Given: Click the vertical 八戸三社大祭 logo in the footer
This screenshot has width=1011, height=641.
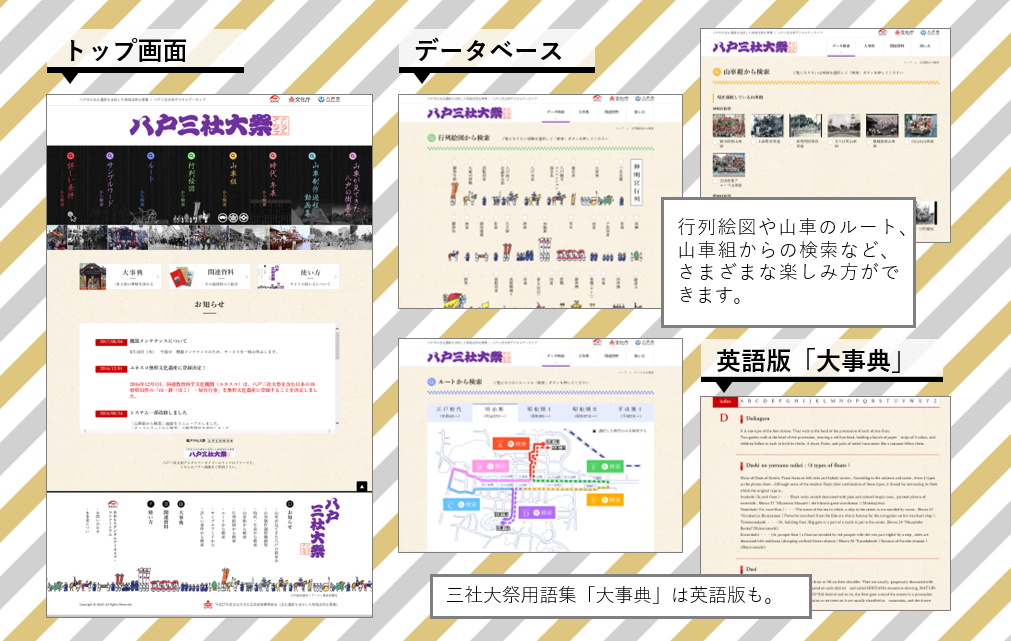Looking at the screenshot, I should [322, 527].
